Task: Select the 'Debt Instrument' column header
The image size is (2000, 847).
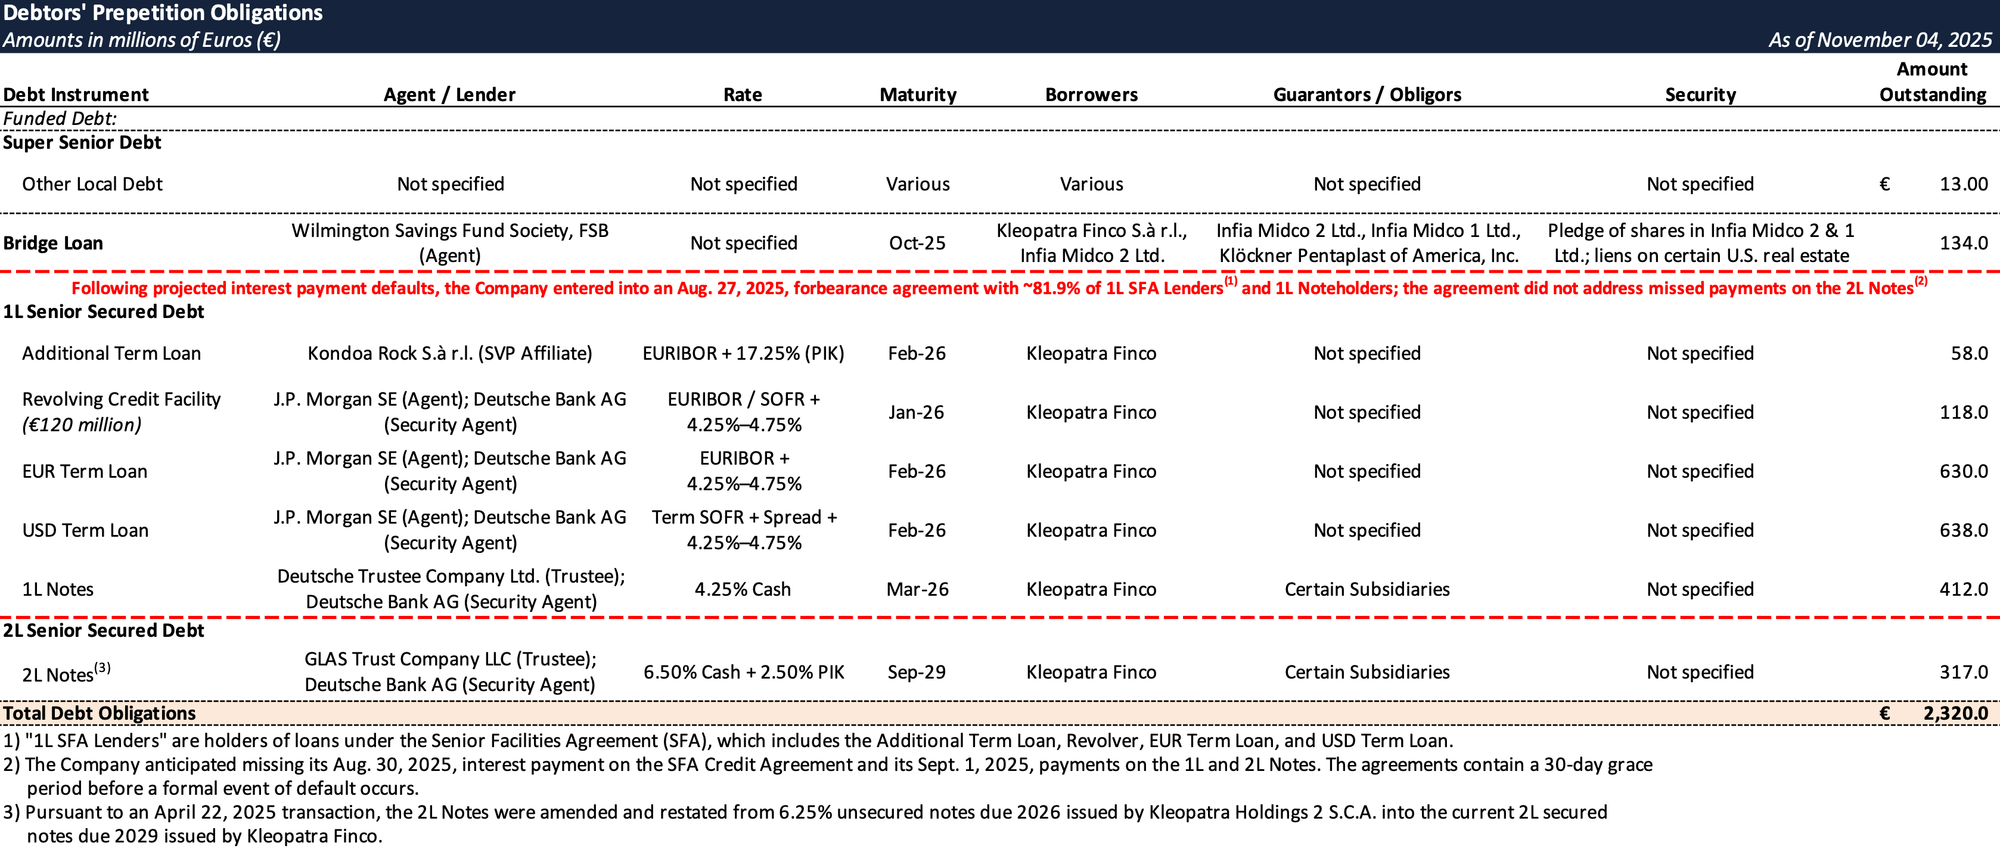Action: (x=76, y=94)
